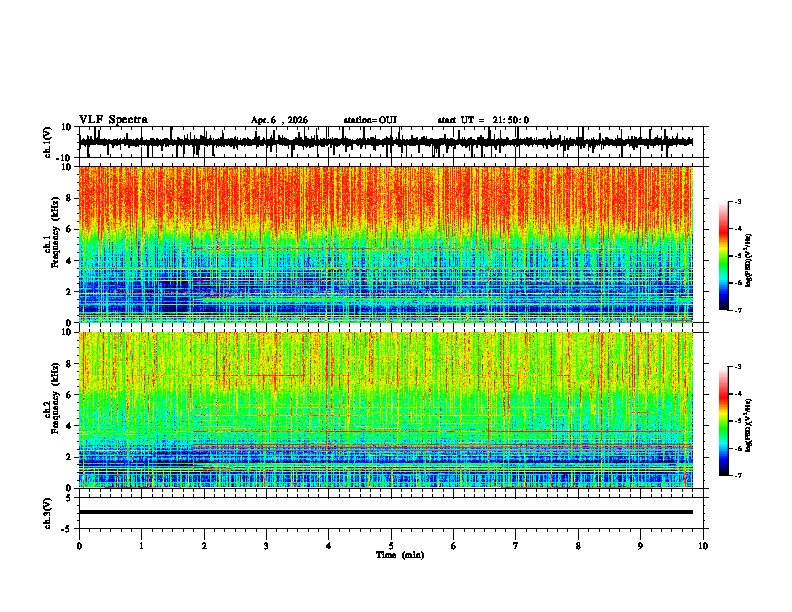Click the "VLF Spectra" title text

coord(113,120)
